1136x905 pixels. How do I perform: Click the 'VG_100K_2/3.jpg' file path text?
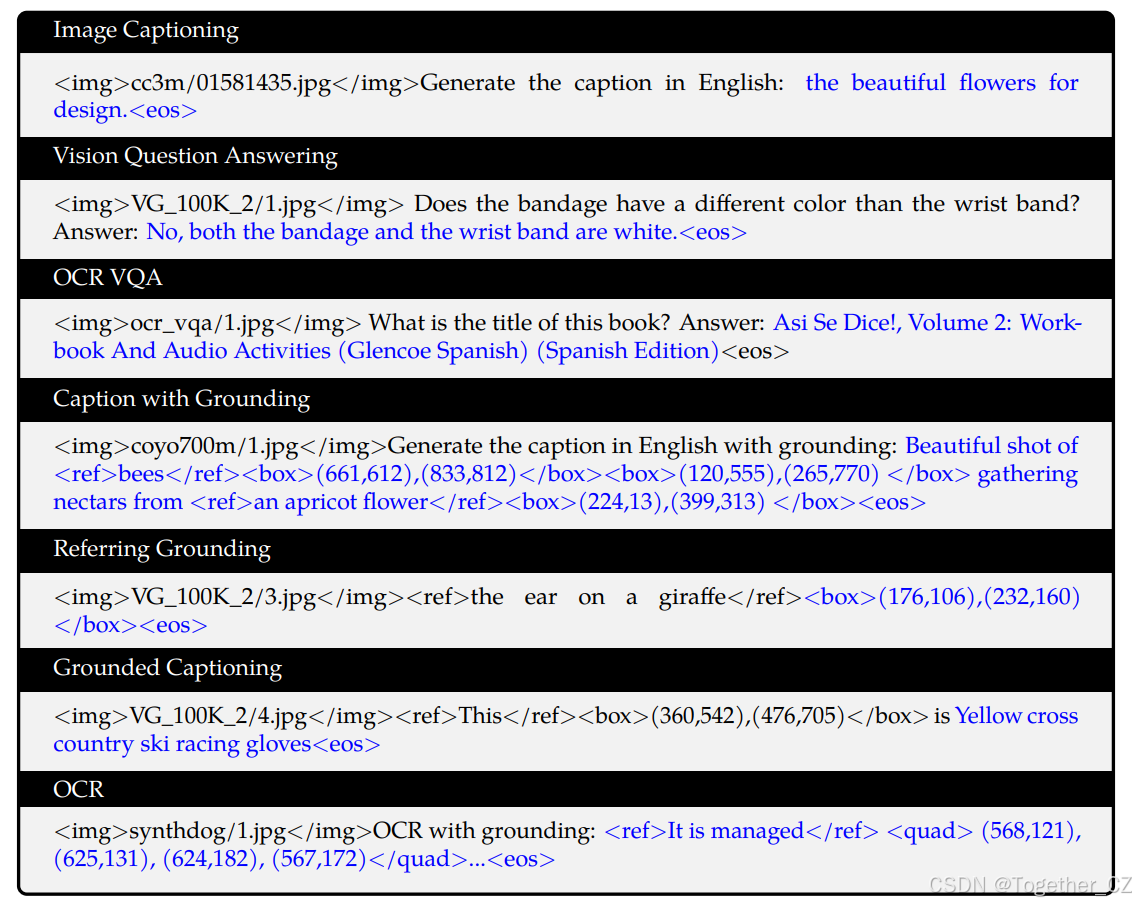(x=223, y=598)
